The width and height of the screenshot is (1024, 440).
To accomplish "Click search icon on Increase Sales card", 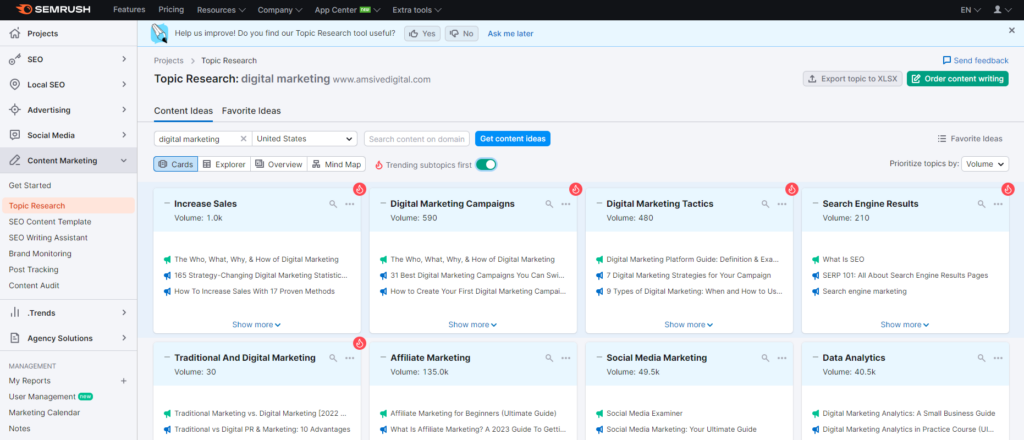I will [334, 204].
